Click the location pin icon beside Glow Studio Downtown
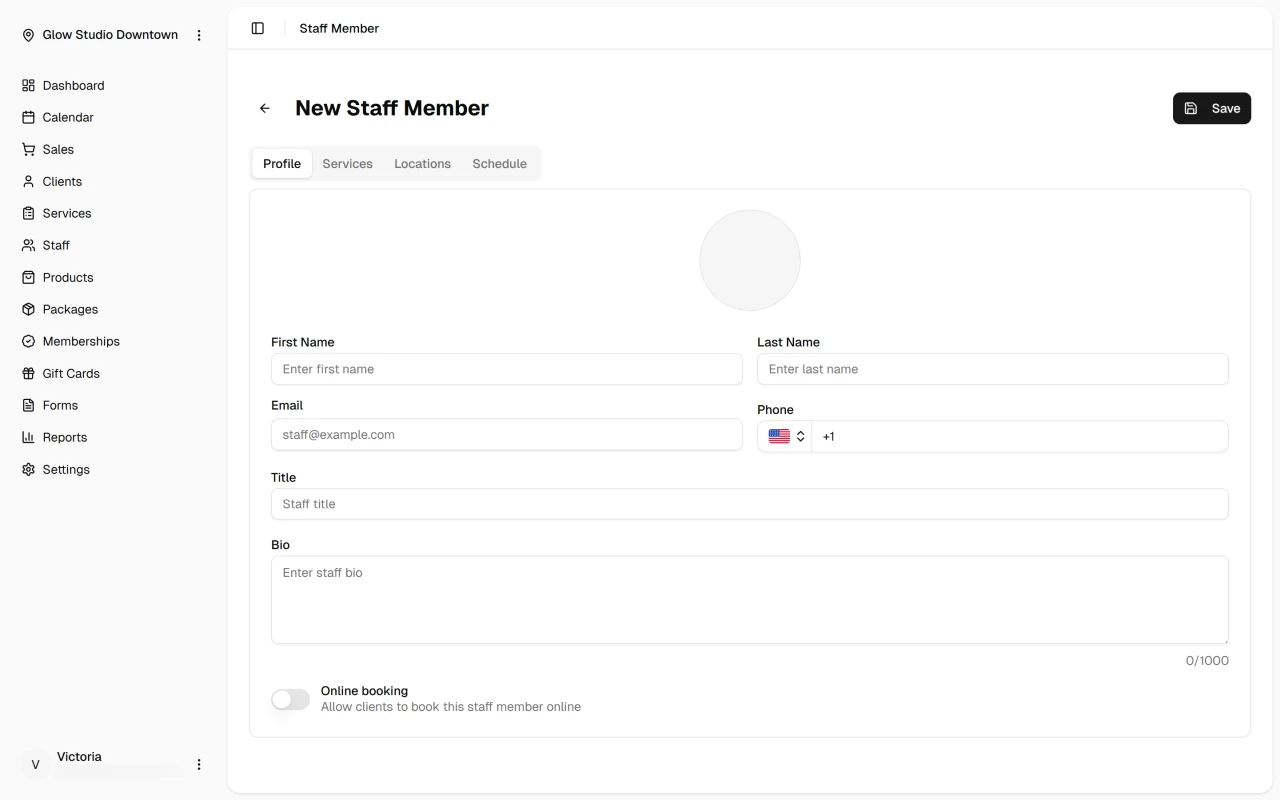Image resolution: width=1280 pixels, height=800 pixels. tap(28, 35)
